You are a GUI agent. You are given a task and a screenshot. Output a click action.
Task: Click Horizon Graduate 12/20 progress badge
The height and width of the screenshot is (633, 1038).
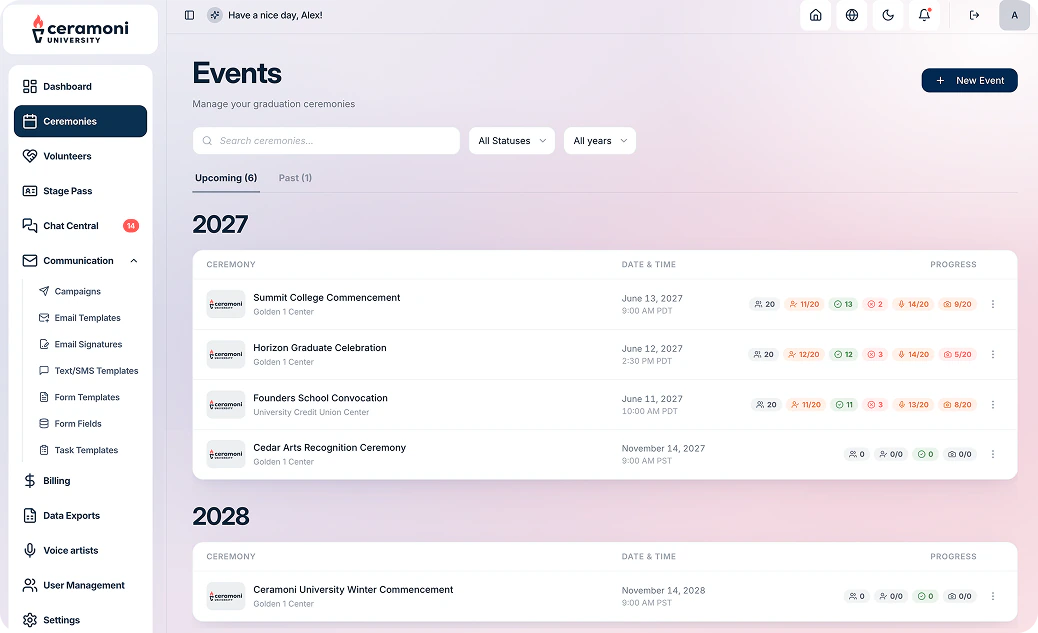[804, 354]
